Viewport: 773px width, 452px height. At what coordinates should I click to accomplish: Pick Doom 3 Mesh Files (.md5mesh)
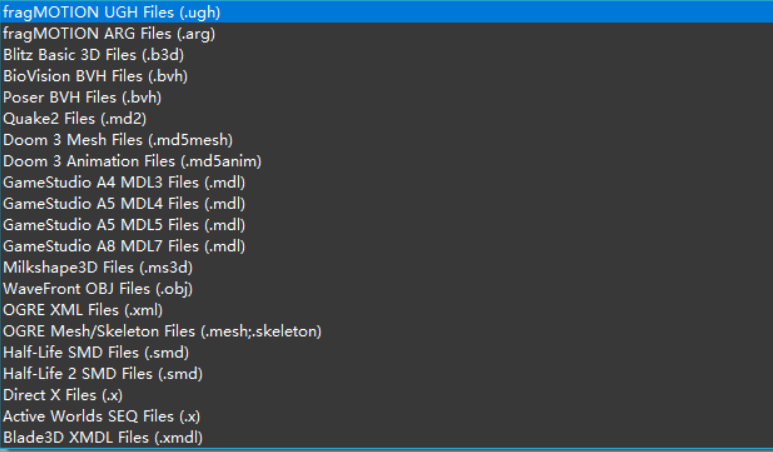[x=386, y=139]
